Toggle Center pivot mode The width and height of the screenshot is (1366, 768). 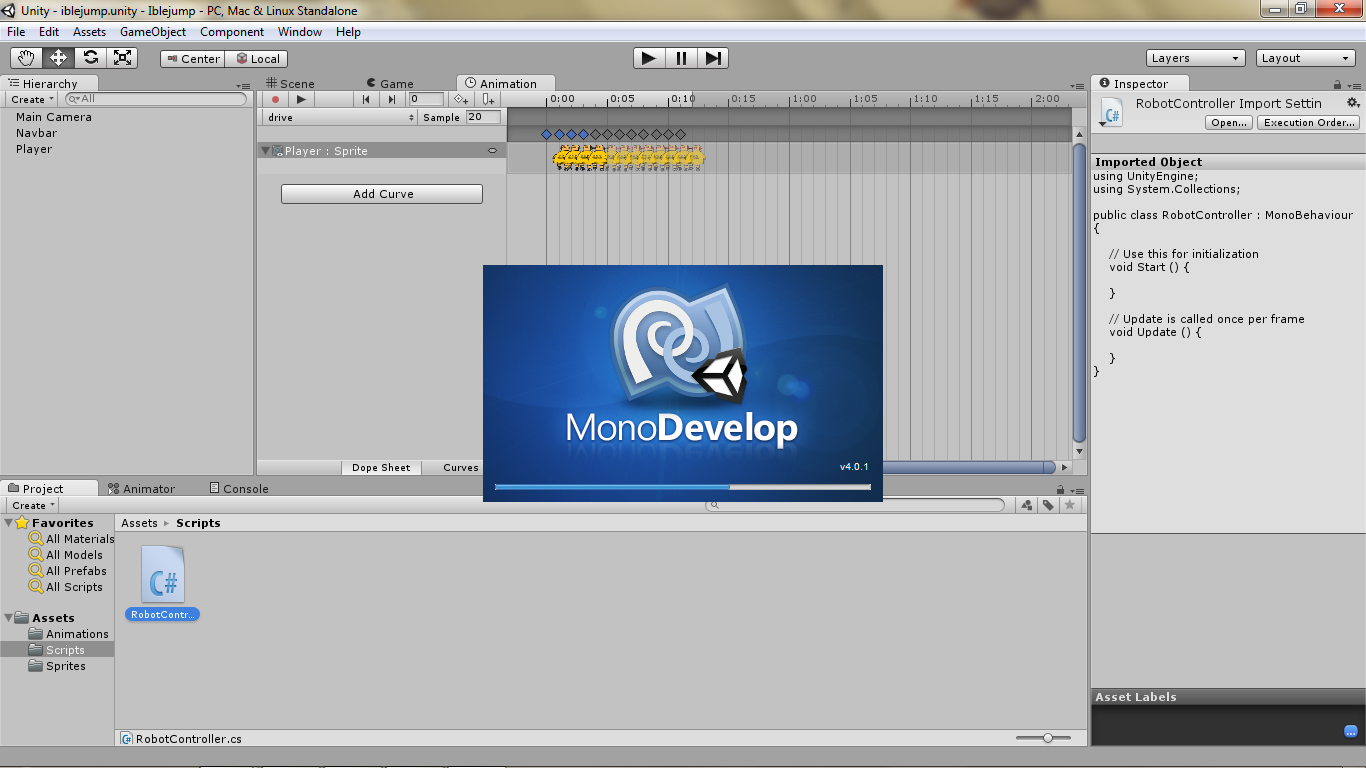192,58
